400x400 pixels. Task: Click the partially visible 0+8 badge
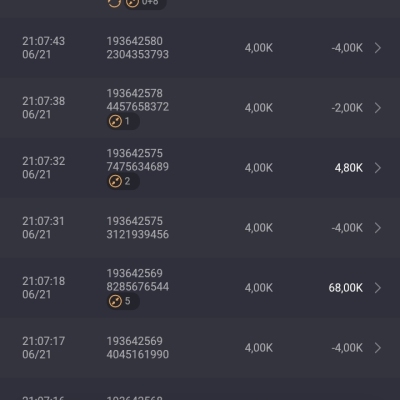[x=145, y=3]
